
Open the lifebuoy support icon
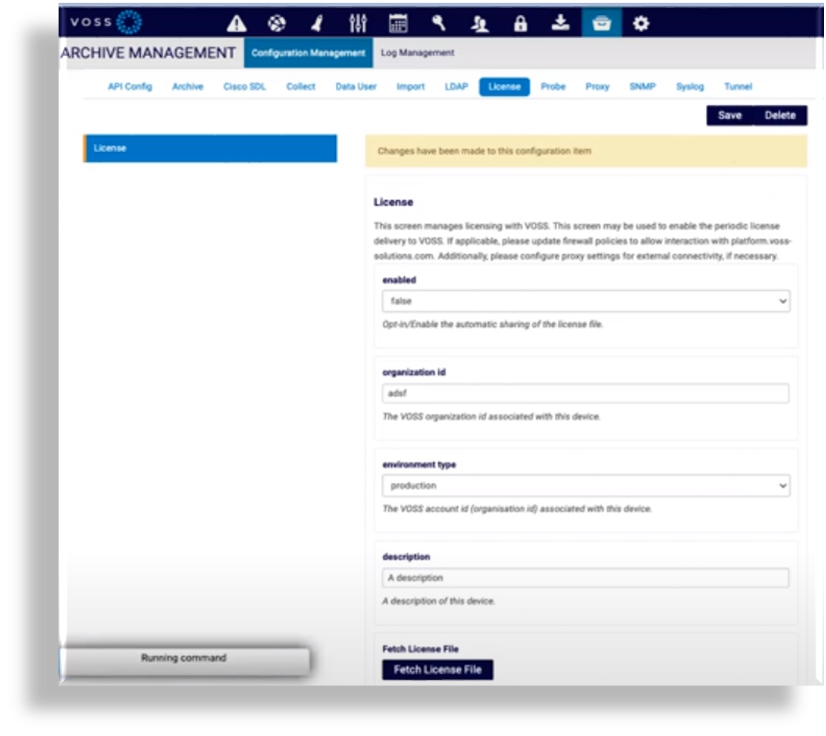coord(277,23)
